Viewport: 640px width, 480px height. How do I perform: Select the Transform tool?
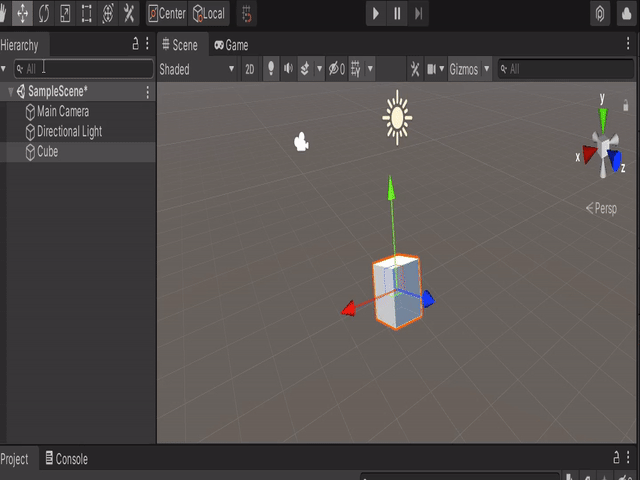point(107,13)
